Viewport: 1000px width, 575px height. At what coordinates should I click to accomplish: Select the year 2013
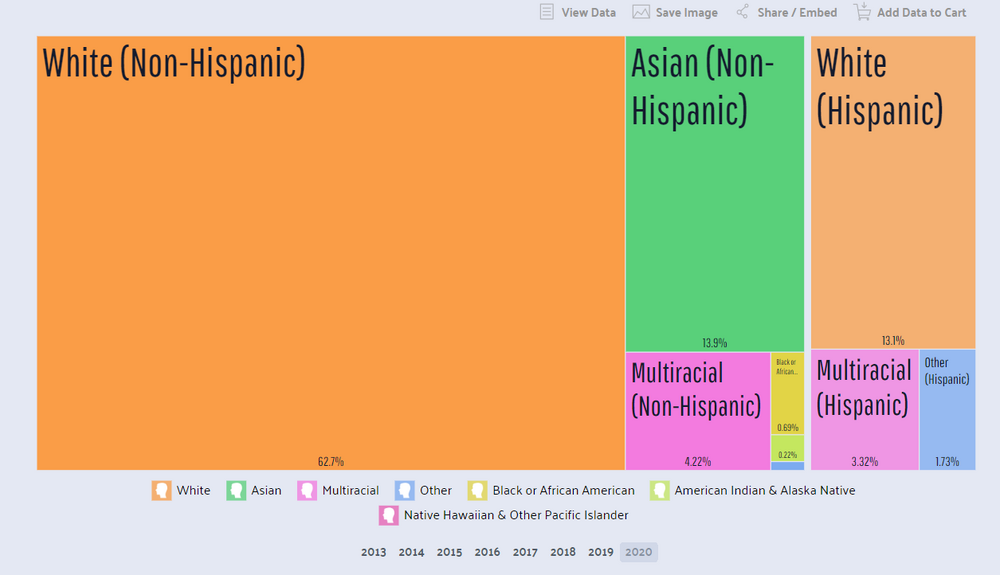tap(373, 552)
